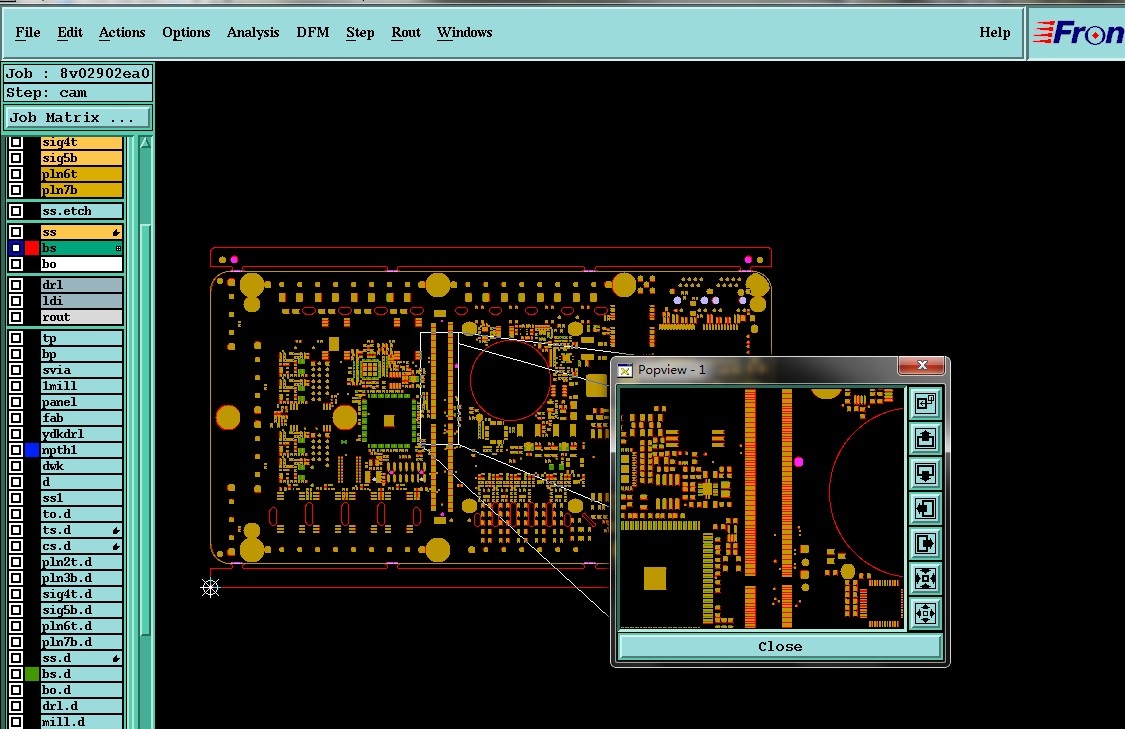Select the dwk layer name
Viewport: 1125px width, 729px height.
(x=81, y=466)
